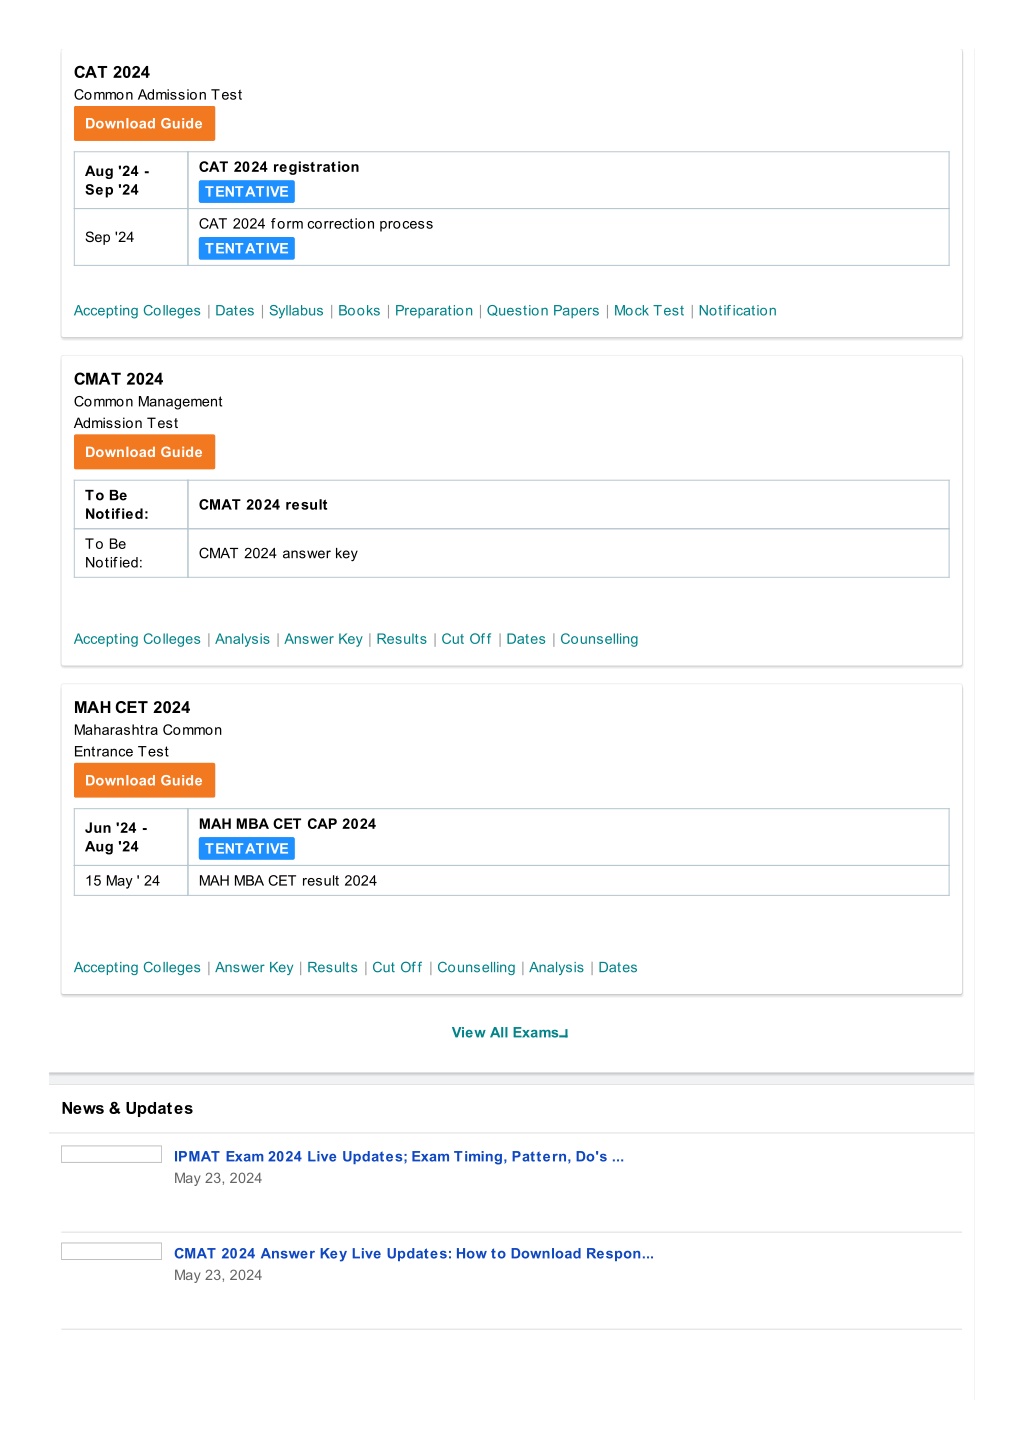This screenshot has width=1024, height=1449.
Task: Open CMAT Counselling link
Action: click(x=599, y=639)
